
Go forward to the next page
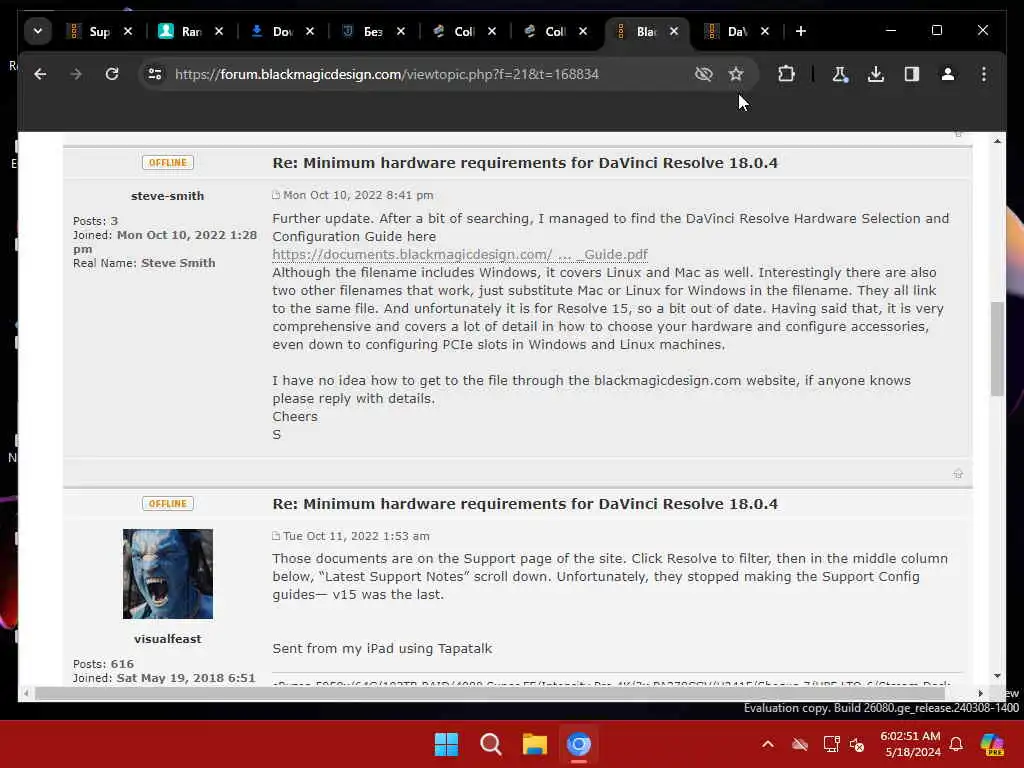pos(76,74)
